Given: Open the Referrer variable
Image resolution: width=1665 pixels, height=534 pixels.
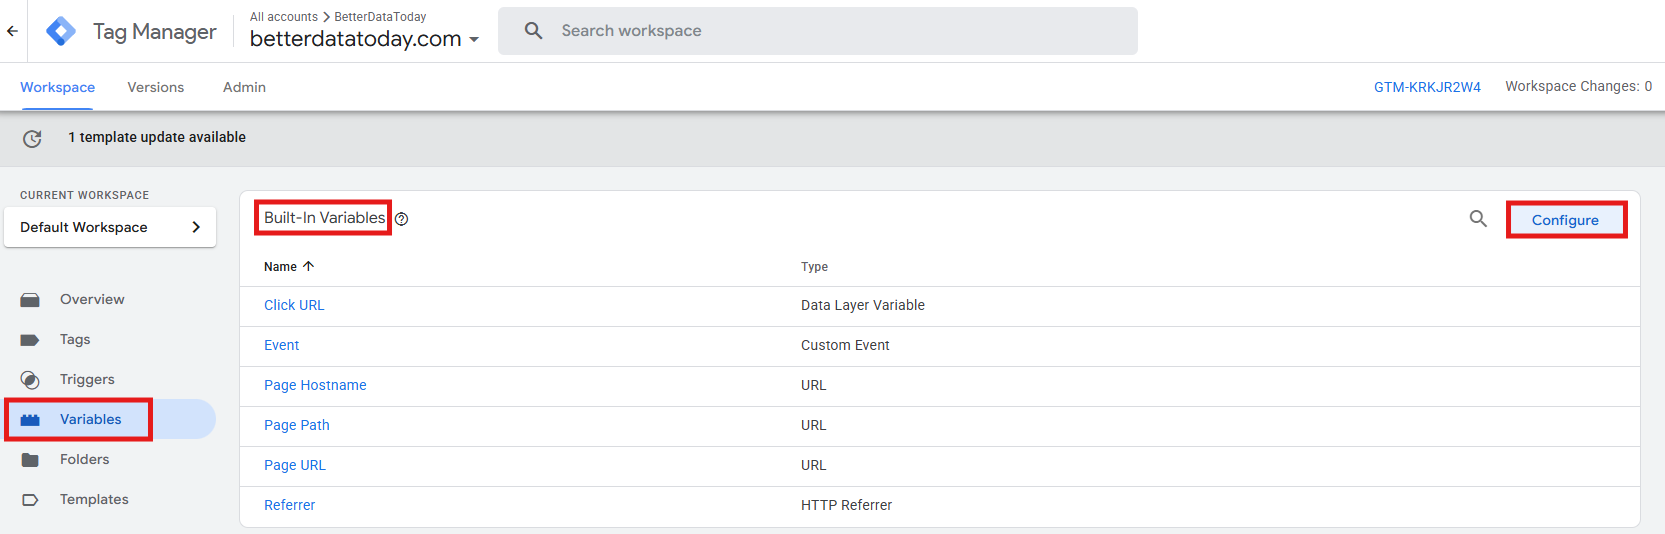Looking at the screenshot, I should [x=290, y=505].
